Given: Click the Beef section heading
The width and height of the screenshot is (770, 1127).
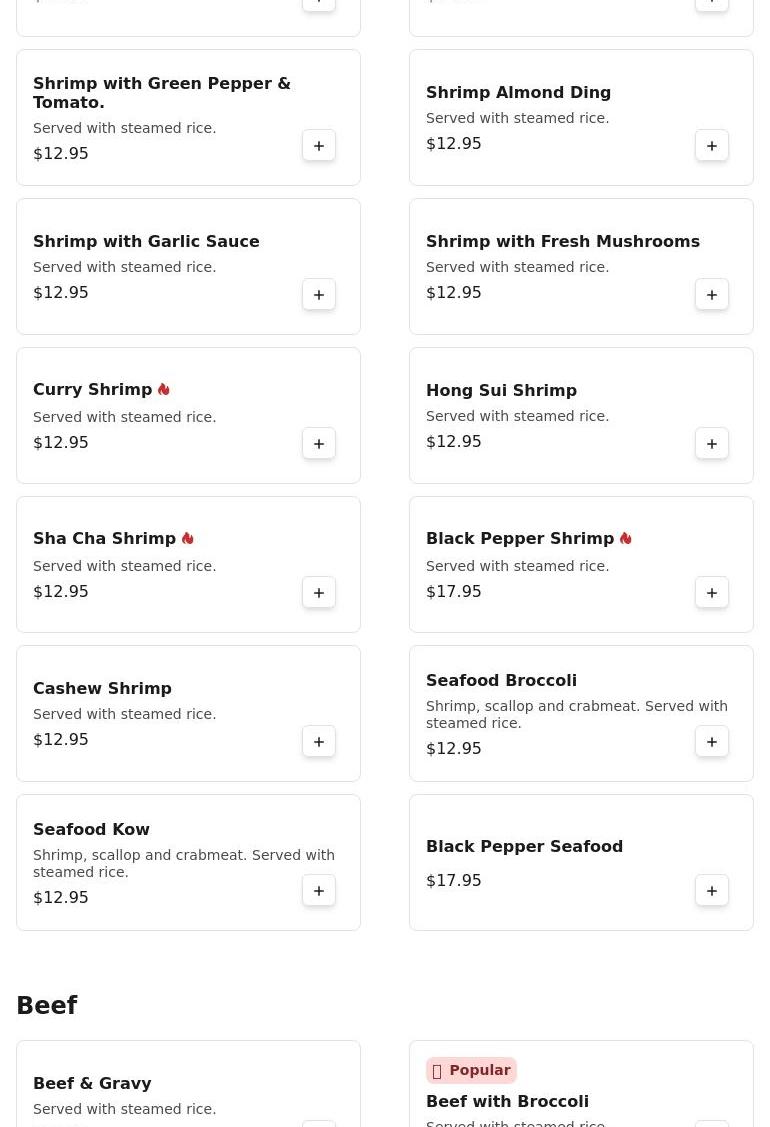Looking at the screenshot, I should point(47,1006).
